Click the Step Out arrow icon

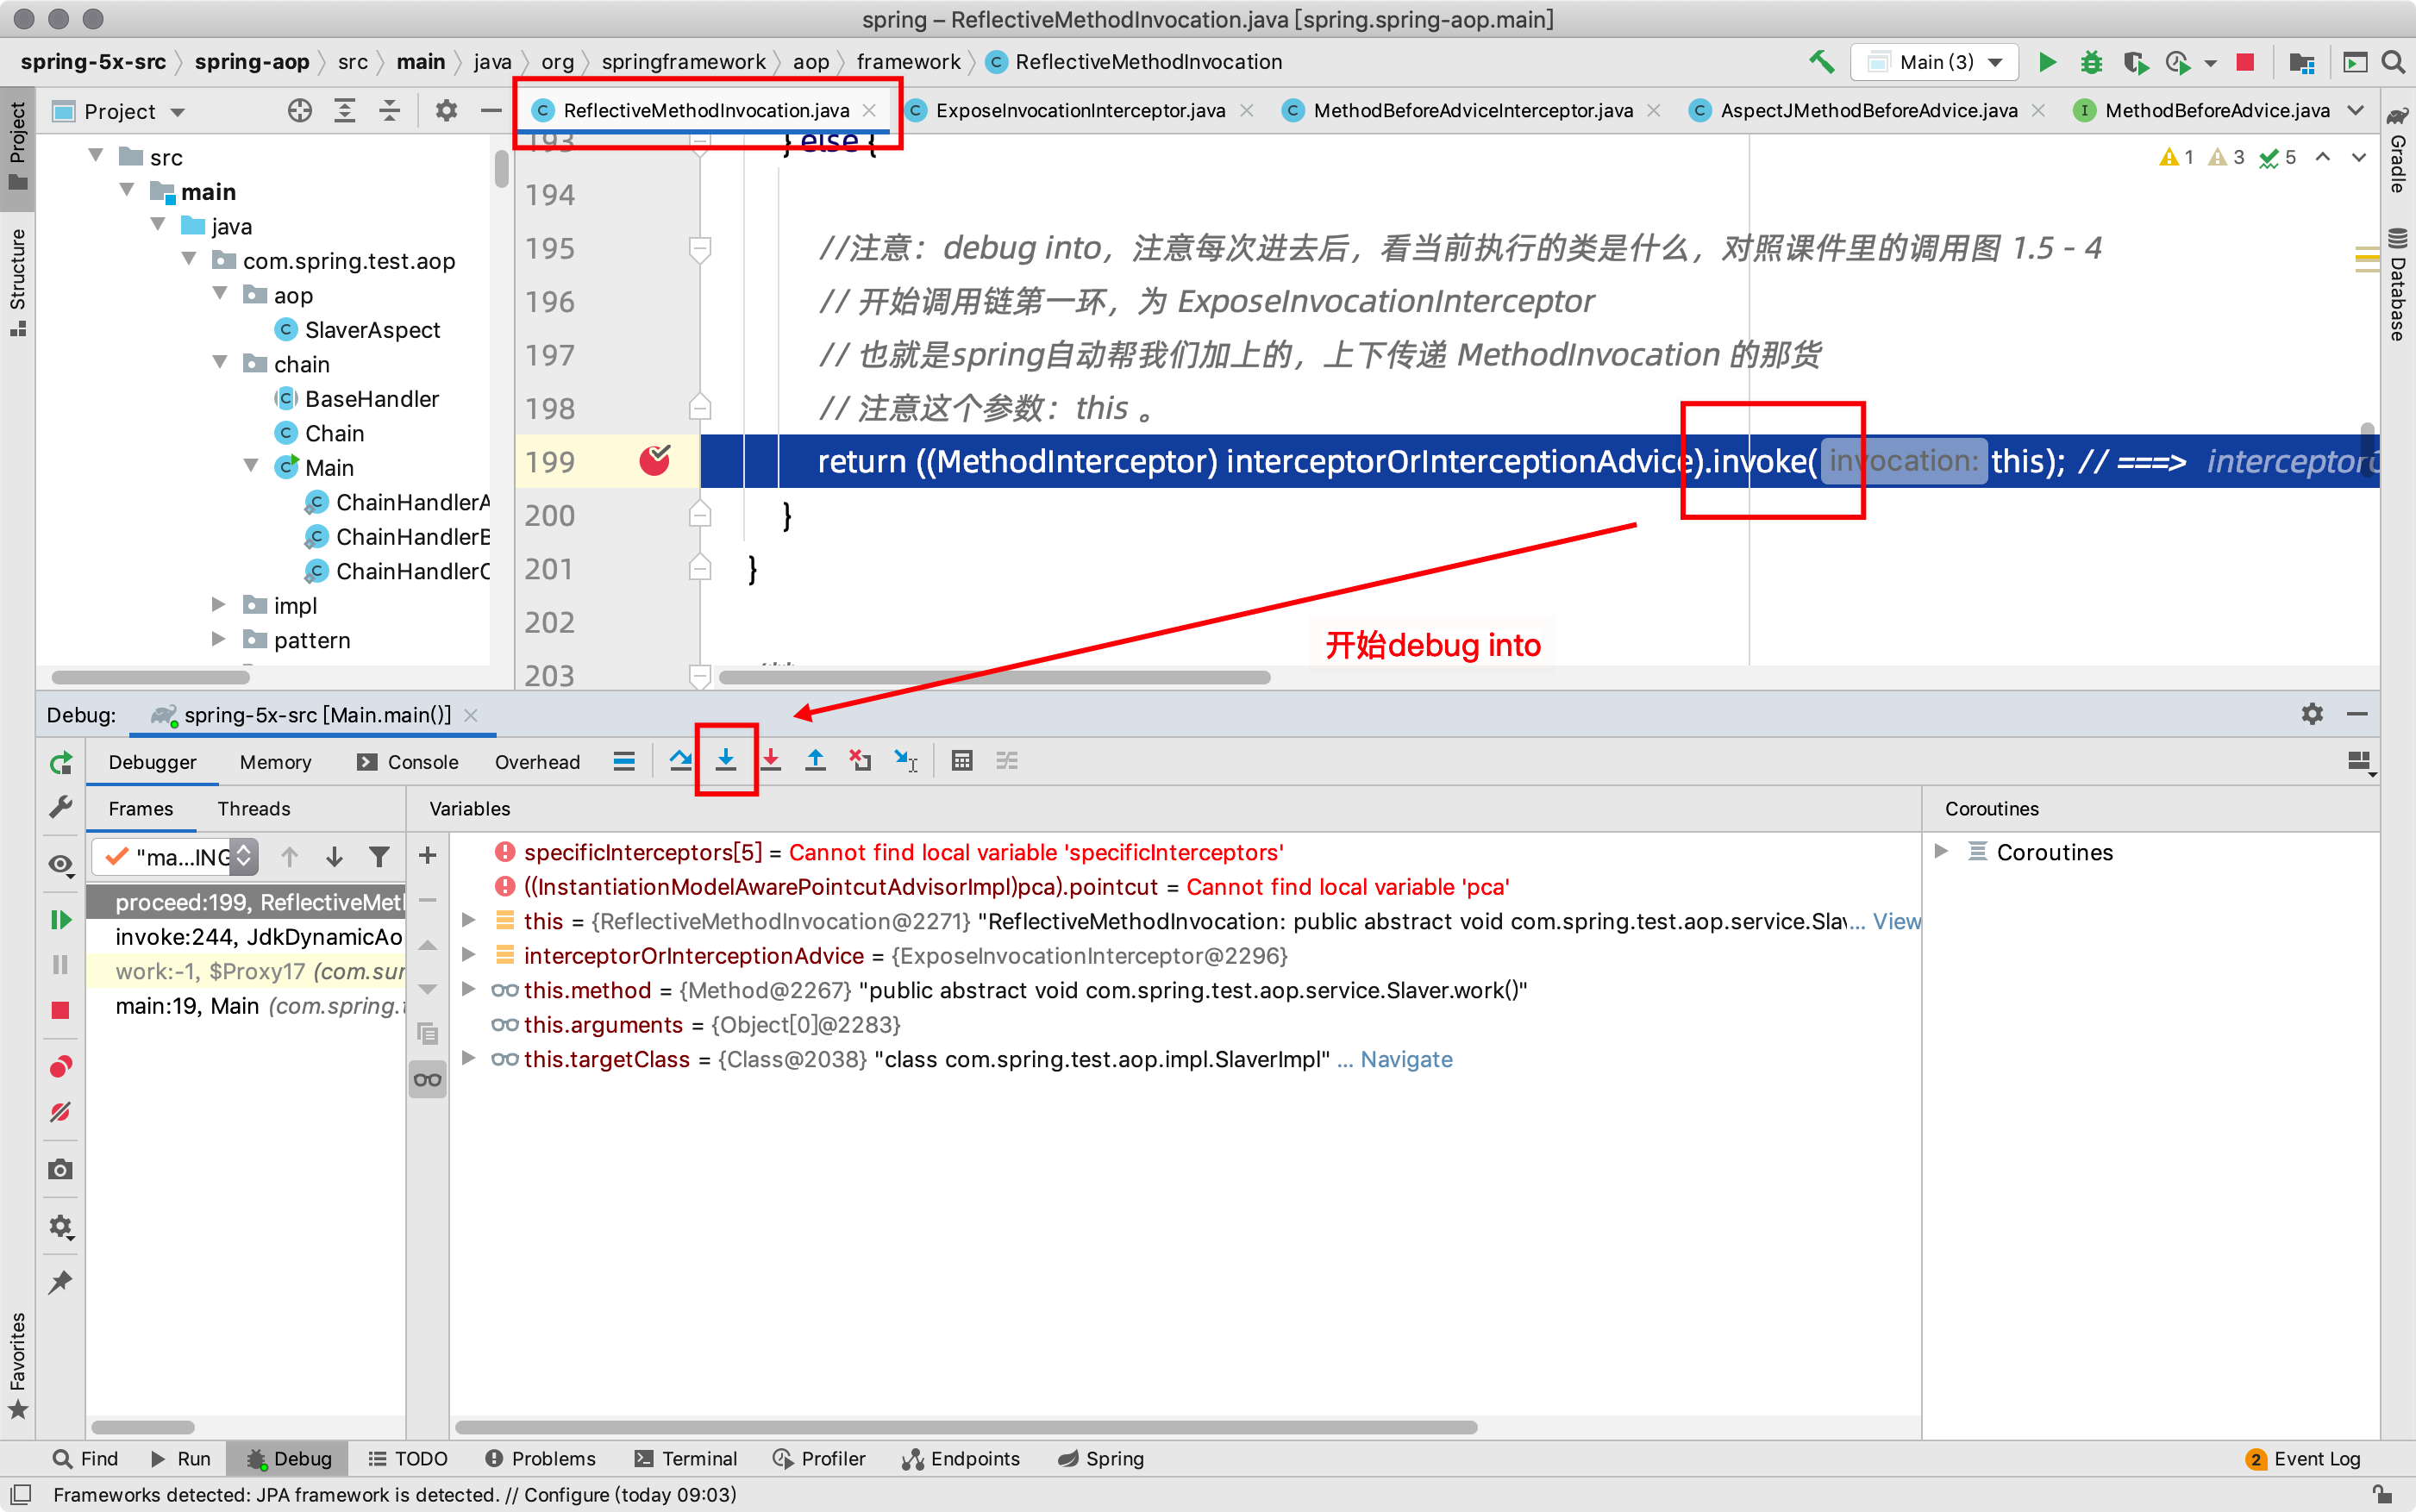tap(815, 761)
